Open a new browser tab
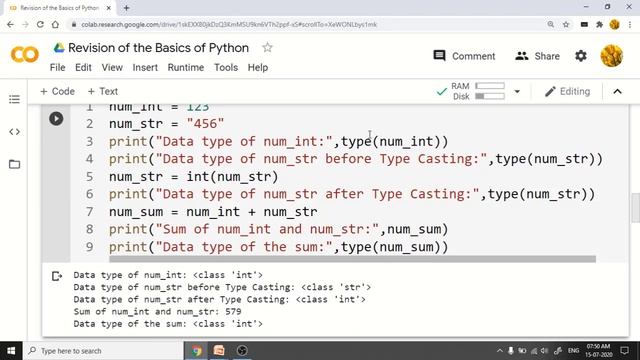The image size is (640, 360). (127, 8)
